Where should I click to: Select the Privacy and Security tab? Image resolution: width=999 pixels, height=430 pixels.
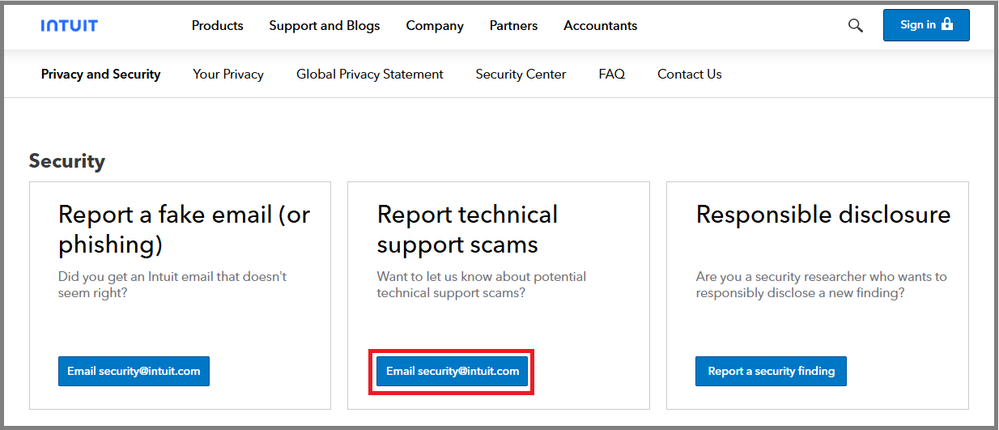(100, 74)
